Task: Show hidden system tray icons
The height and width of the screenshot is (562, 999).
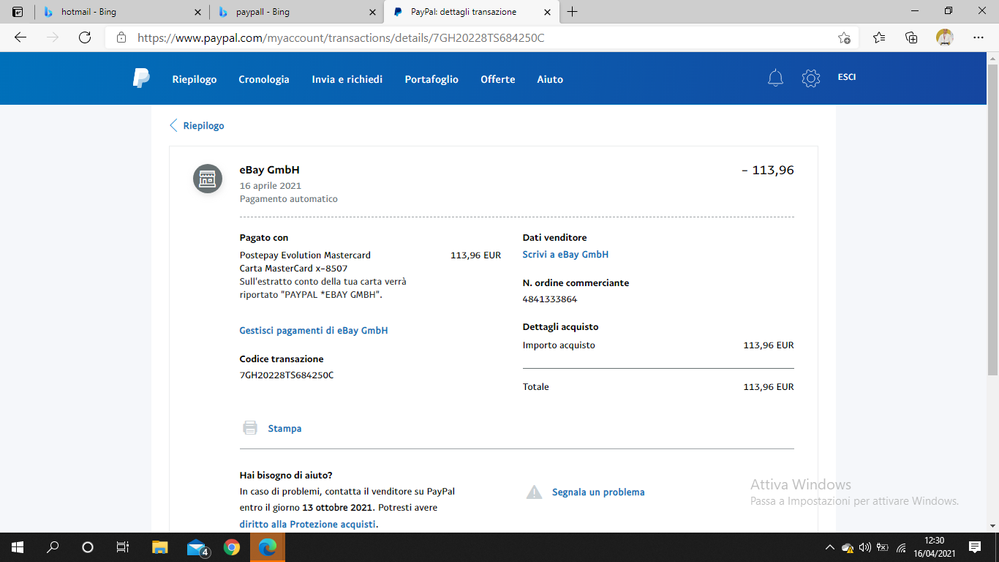Action: [x=830, y=547]
